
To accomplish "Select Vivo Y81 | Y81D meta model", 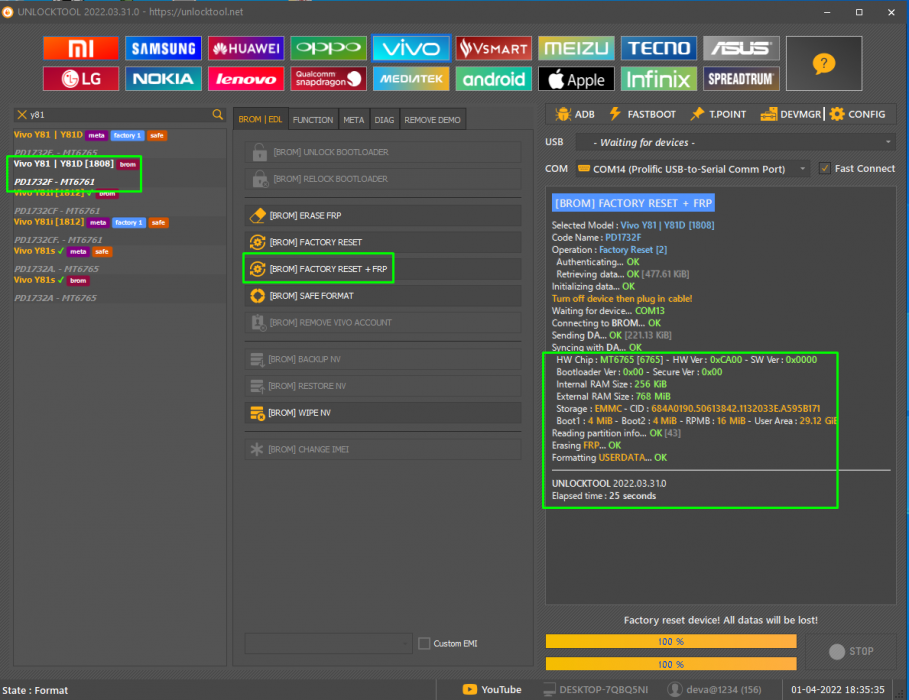I will point(119,142).
